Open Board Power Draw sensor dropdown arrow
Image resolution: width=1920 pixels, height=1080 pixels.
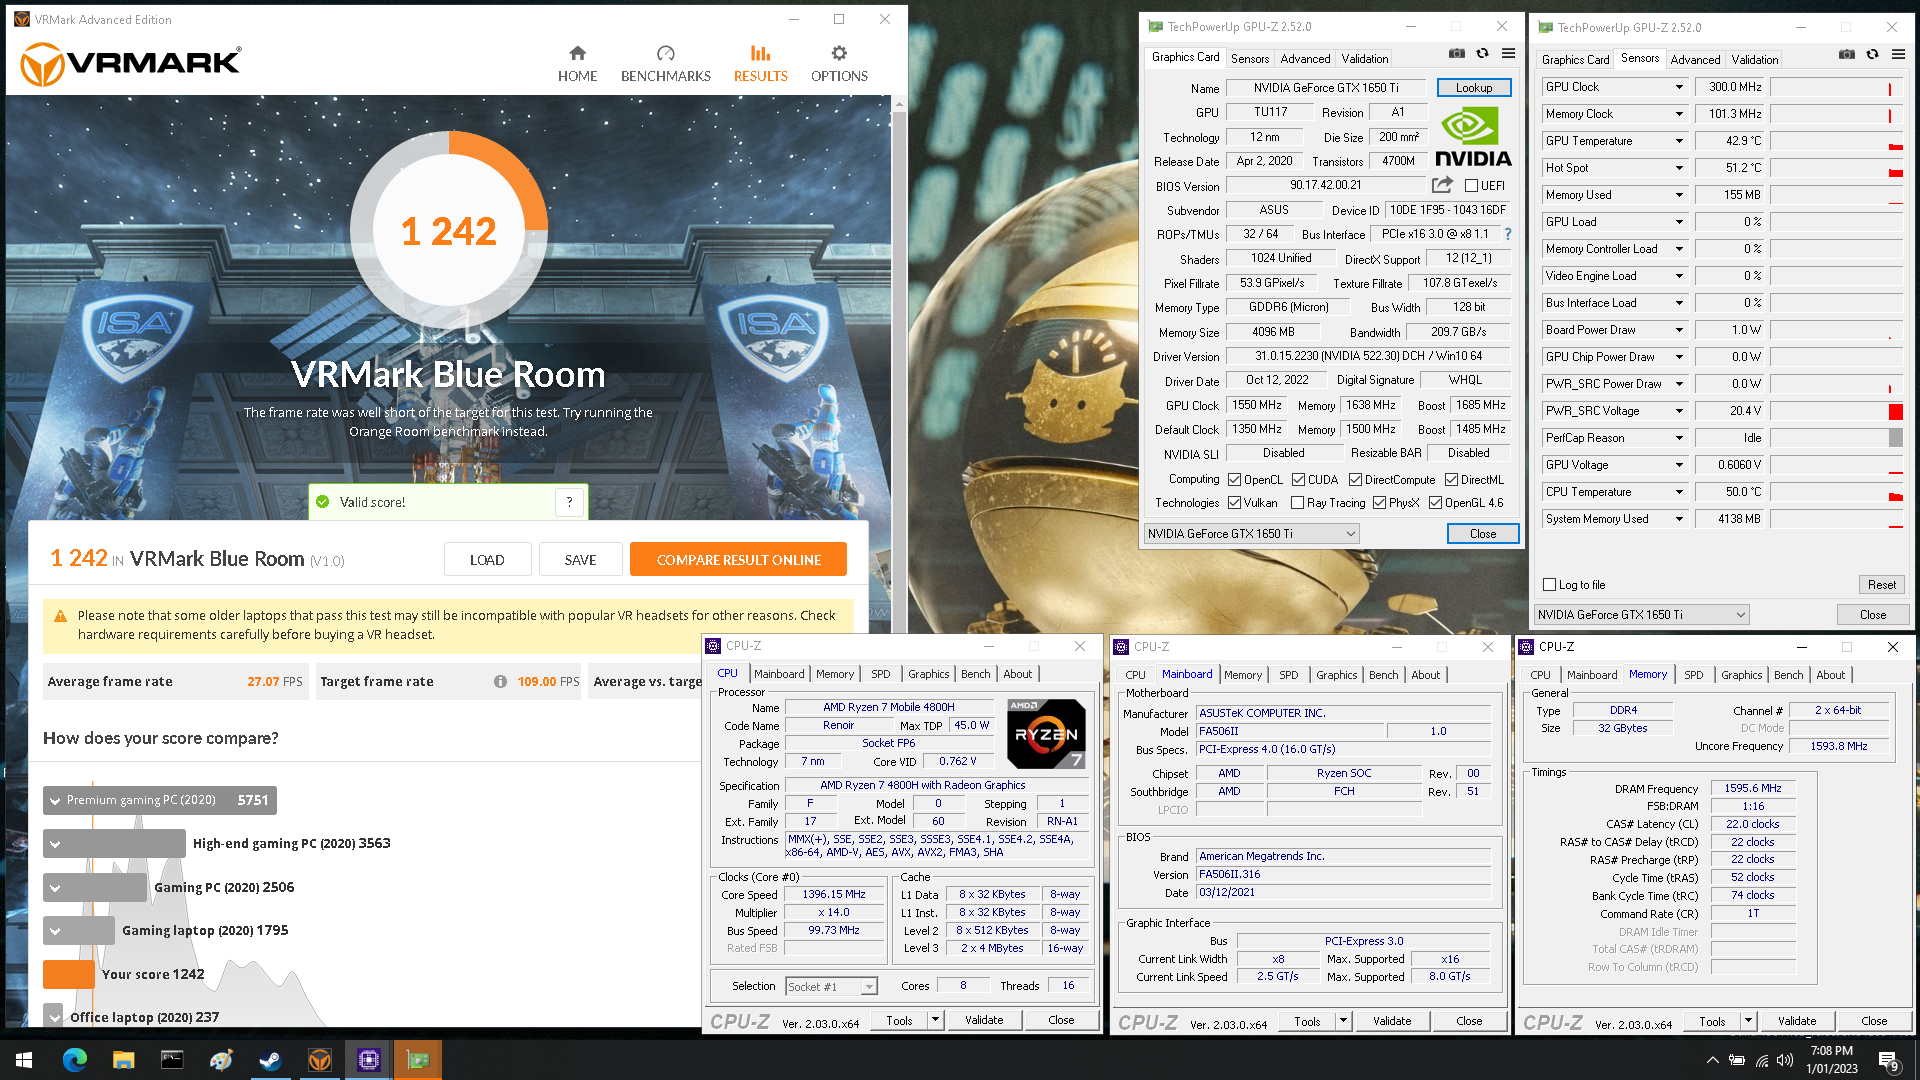[x=1679, y=330]
